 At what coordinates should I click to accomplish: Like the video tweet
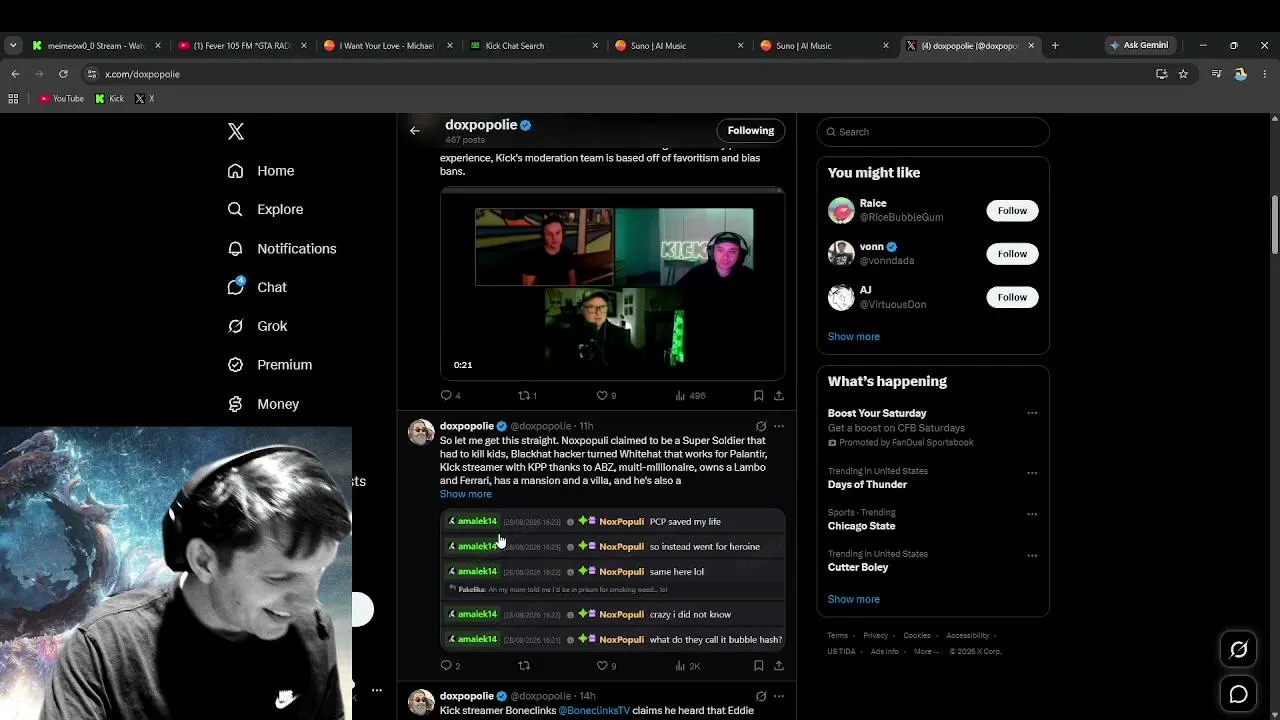606,395
